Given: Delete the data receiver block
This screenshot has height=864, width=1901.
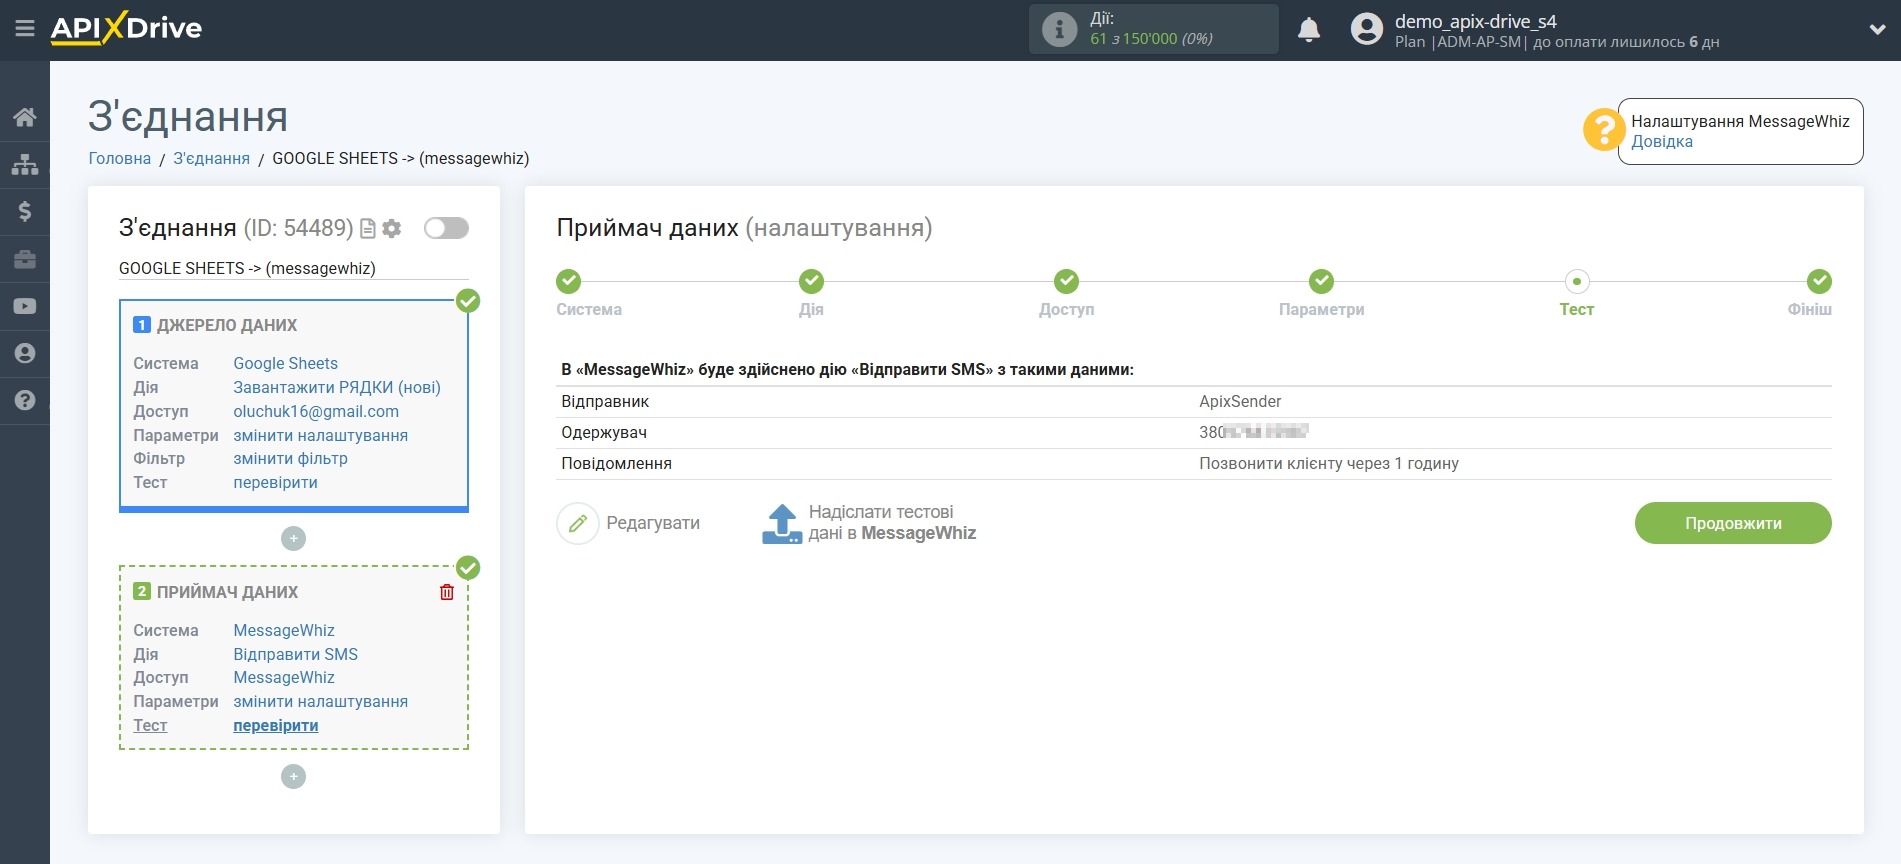Looking at the screenshot, I should [x=447, y=592].
